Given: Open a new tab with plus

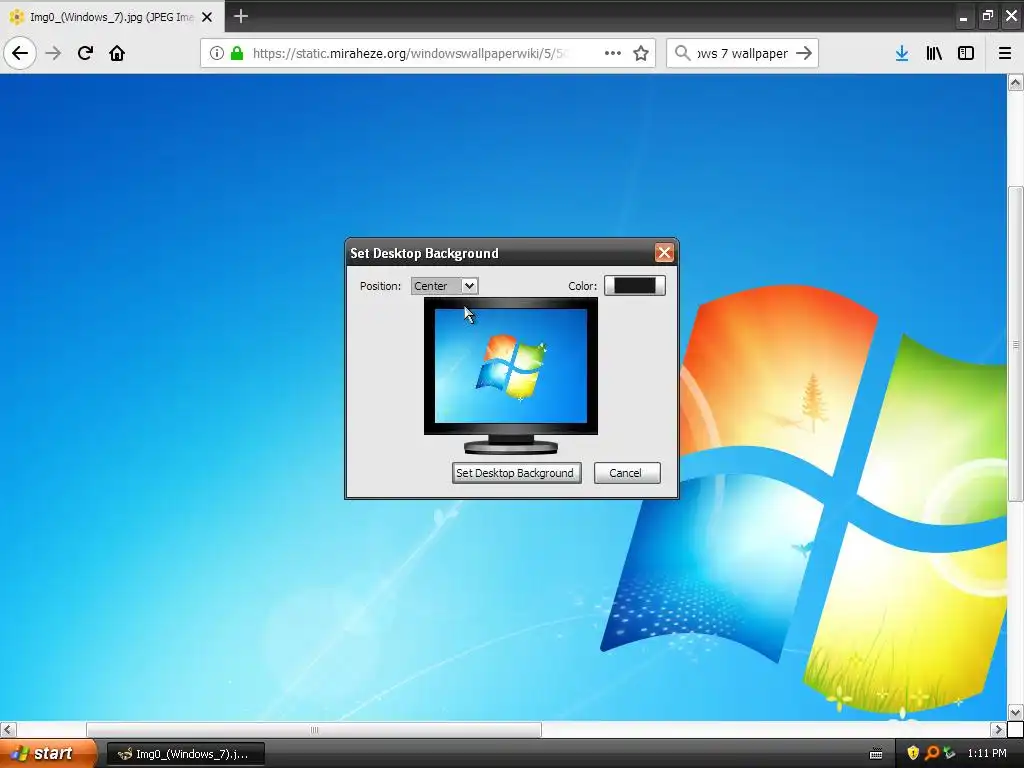Looking at the screenshot, I should point(240,16).
